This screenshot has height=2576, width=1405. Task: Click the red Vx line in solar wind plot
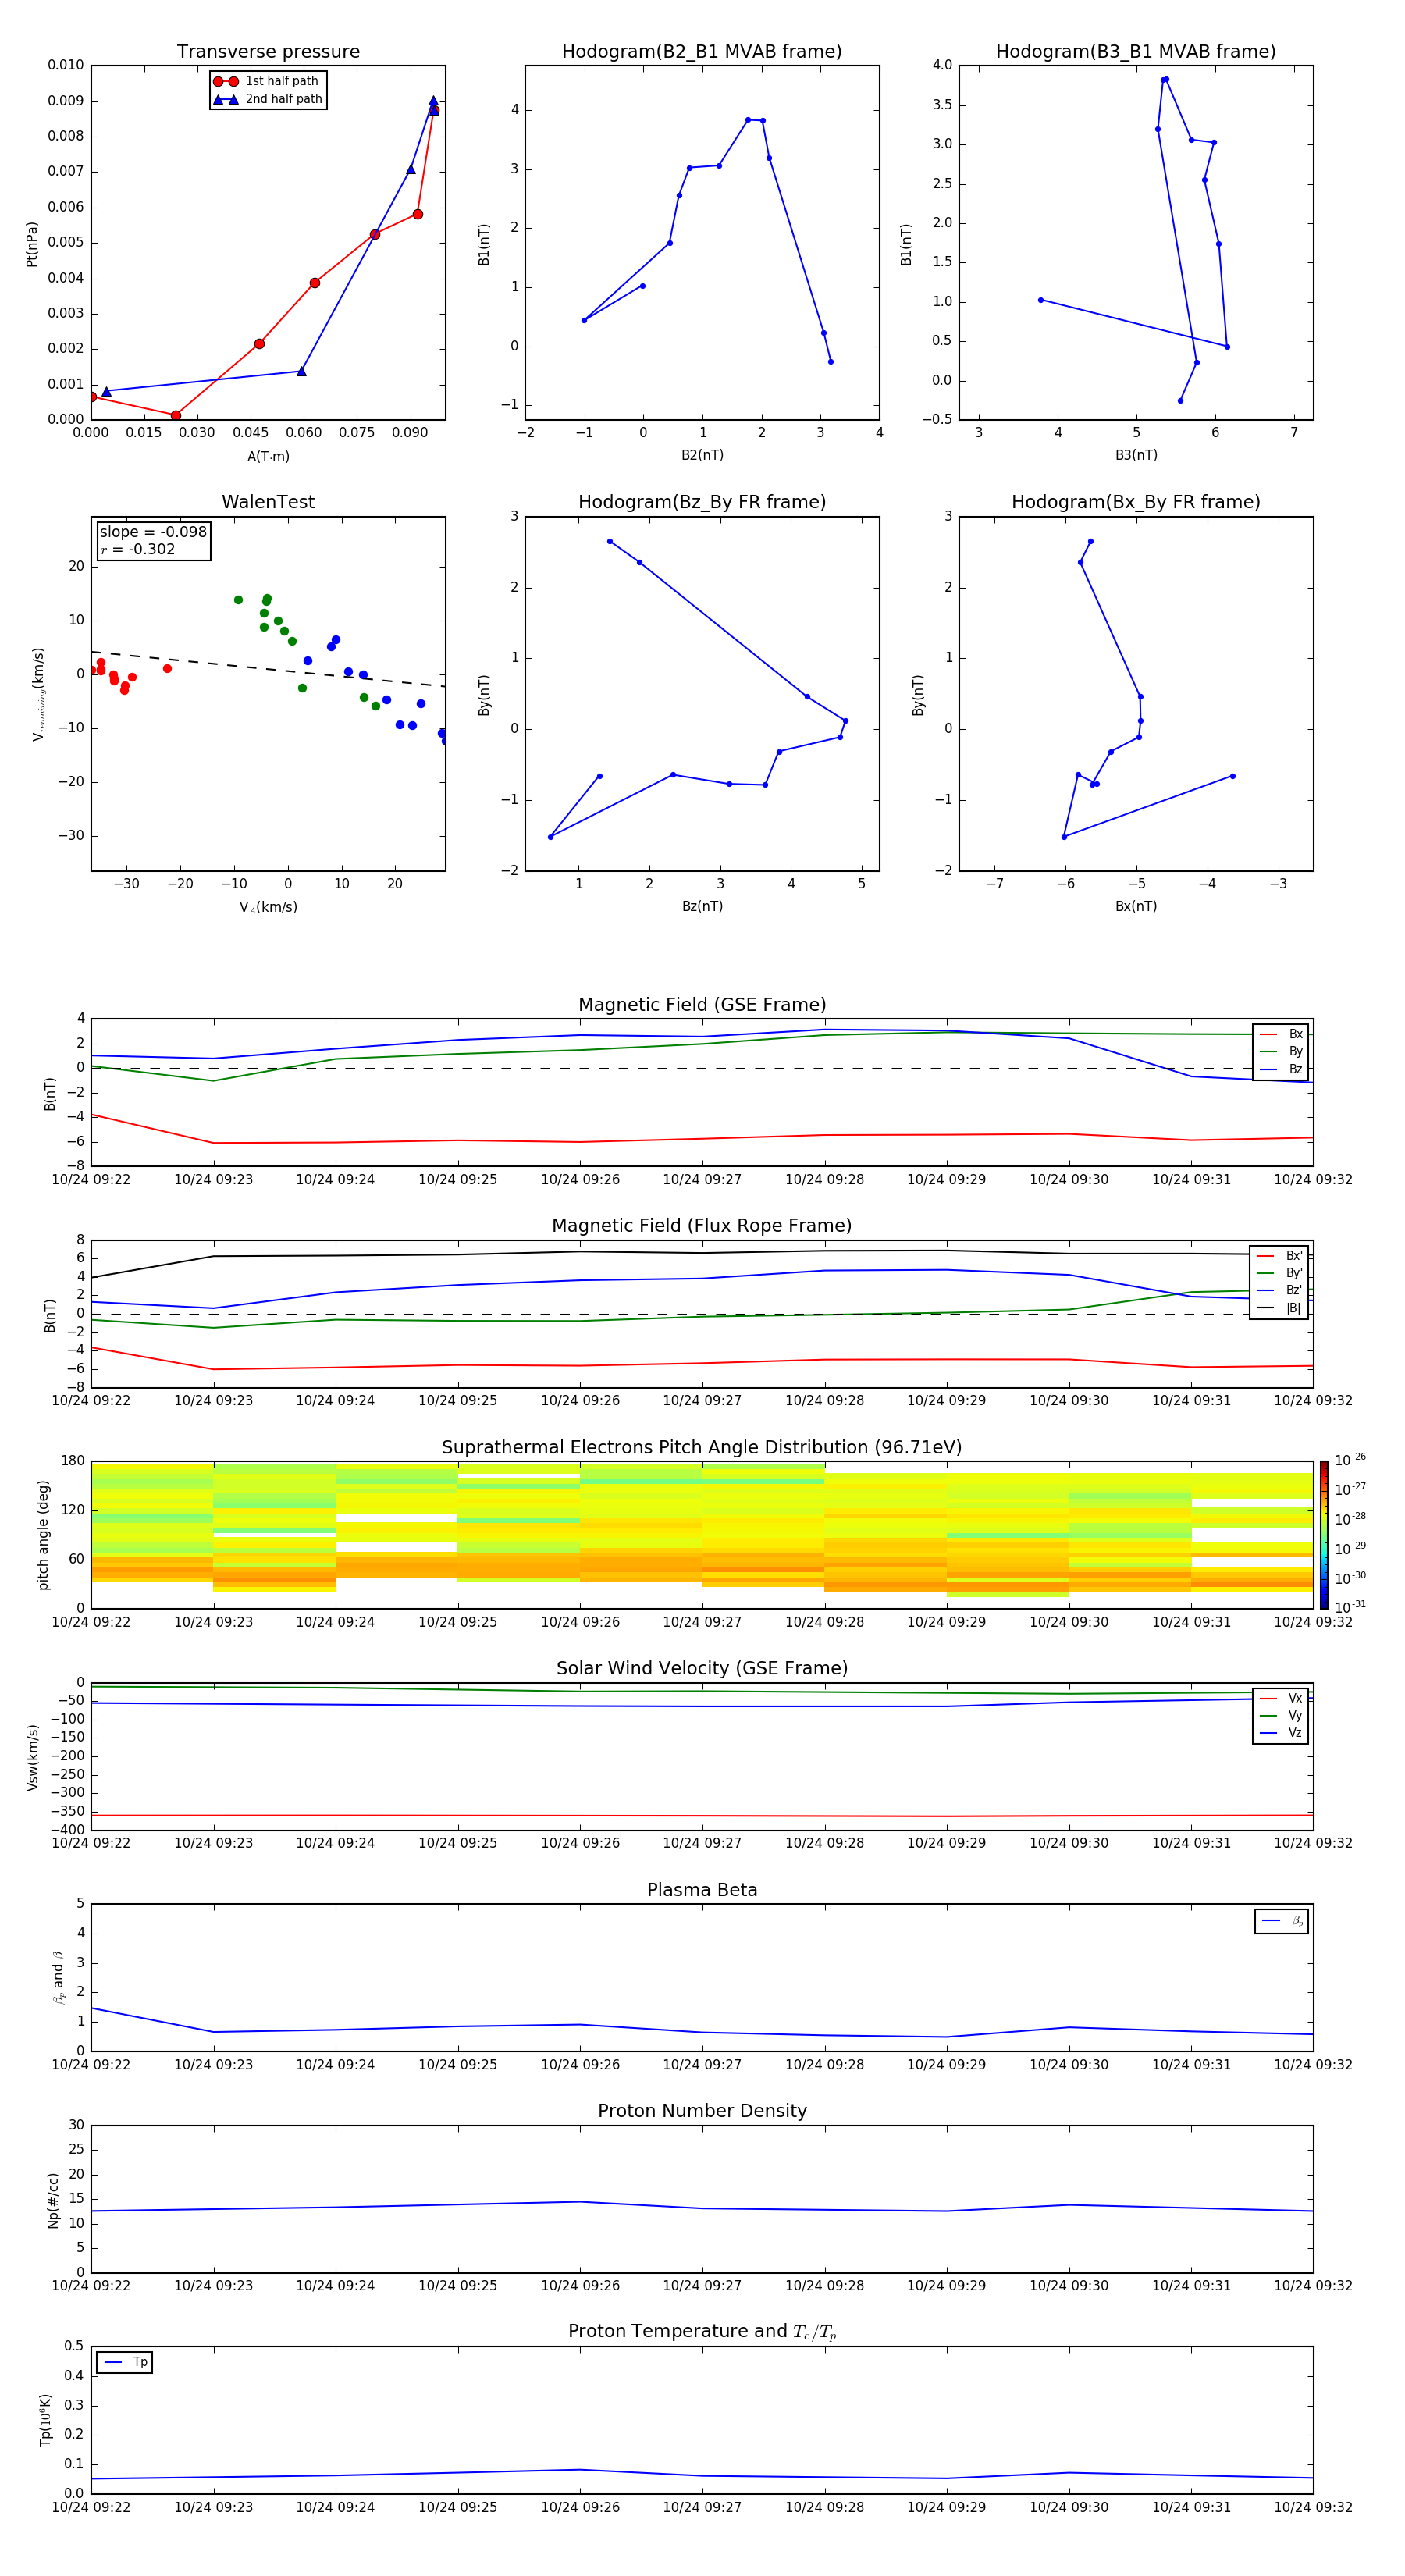(702, 1815)
